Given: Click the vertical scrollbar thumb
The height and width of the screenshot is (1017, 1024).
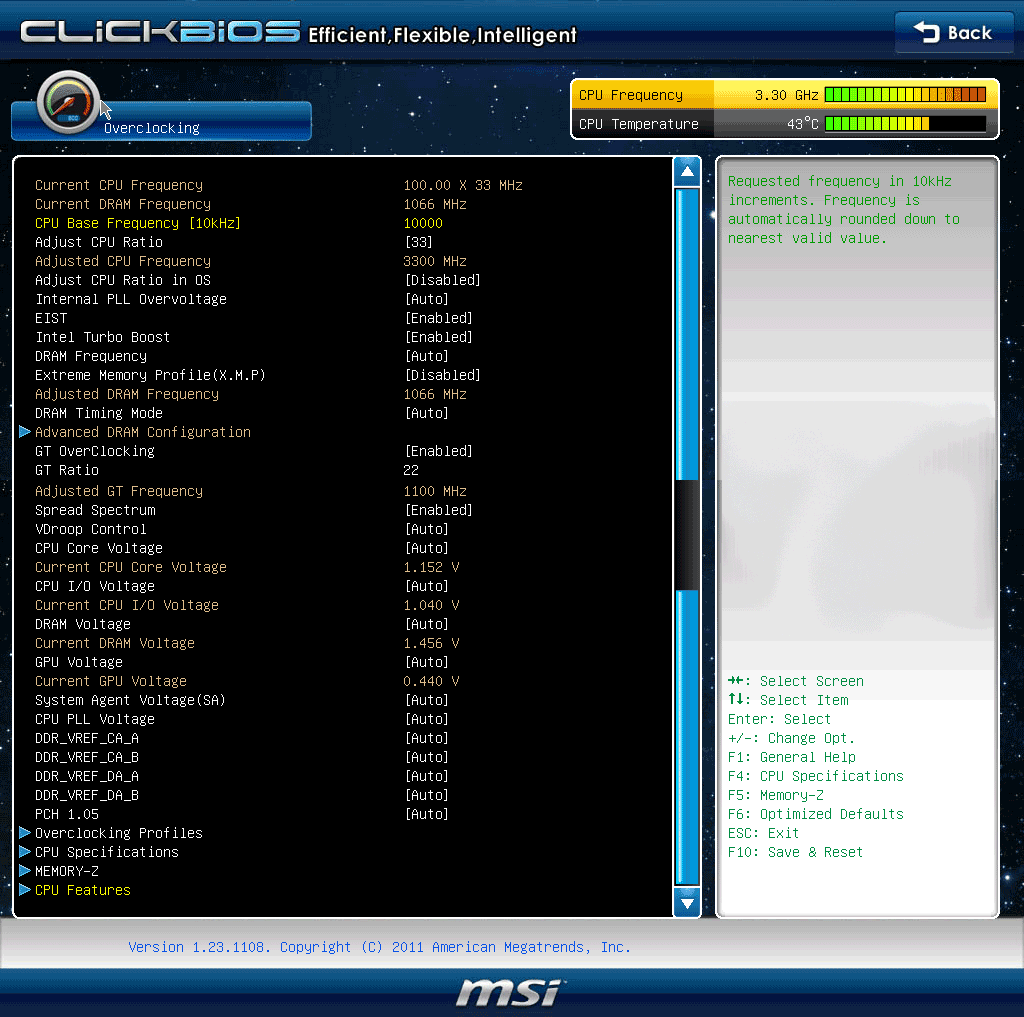Looking at the screenshot, I should (686, 535).
